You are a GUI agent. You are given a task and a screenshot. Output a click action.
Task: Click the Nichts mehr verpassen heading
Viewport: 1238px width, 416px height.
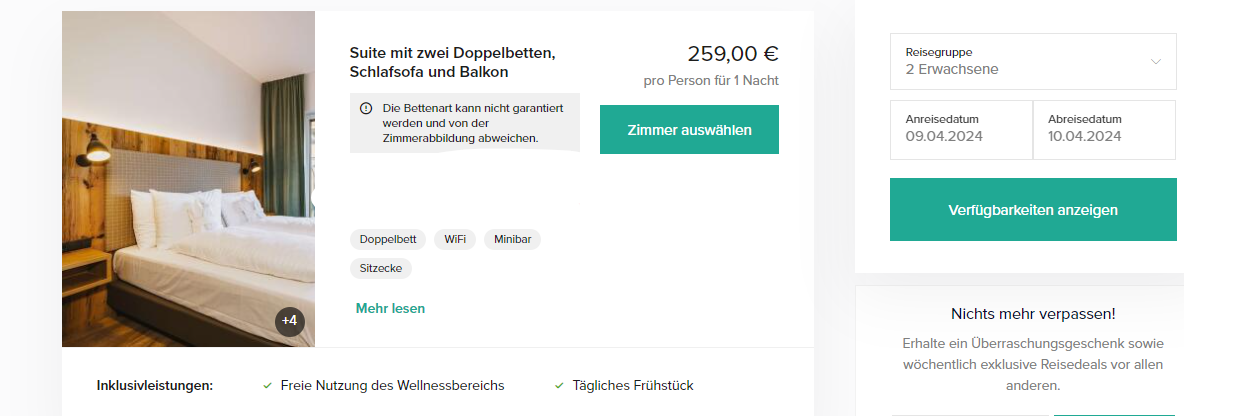1033,314
